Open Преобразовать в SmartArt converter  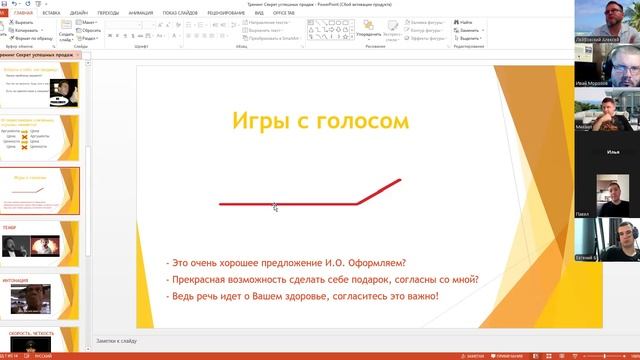(x=271, y=38)
